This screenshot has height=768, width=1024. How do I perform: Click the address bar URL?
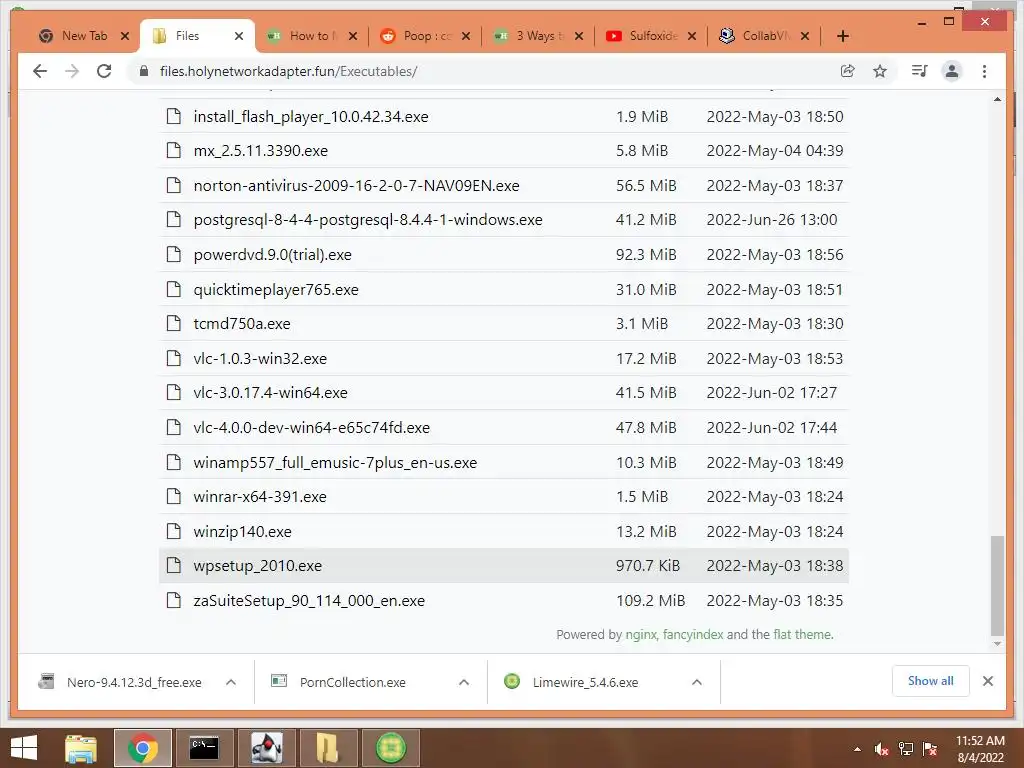(288, 71)
